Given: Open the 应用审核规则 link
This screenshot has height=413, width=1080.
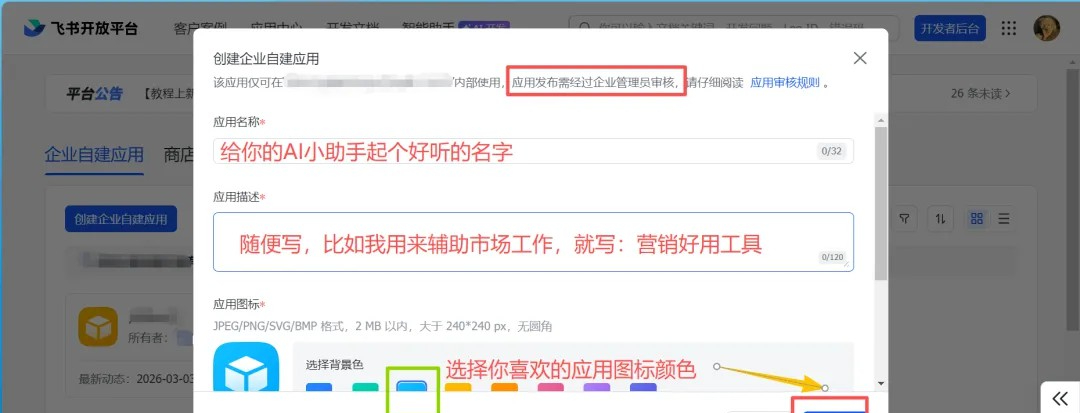Looking at the screenshot, I should [x=785, y=84].
